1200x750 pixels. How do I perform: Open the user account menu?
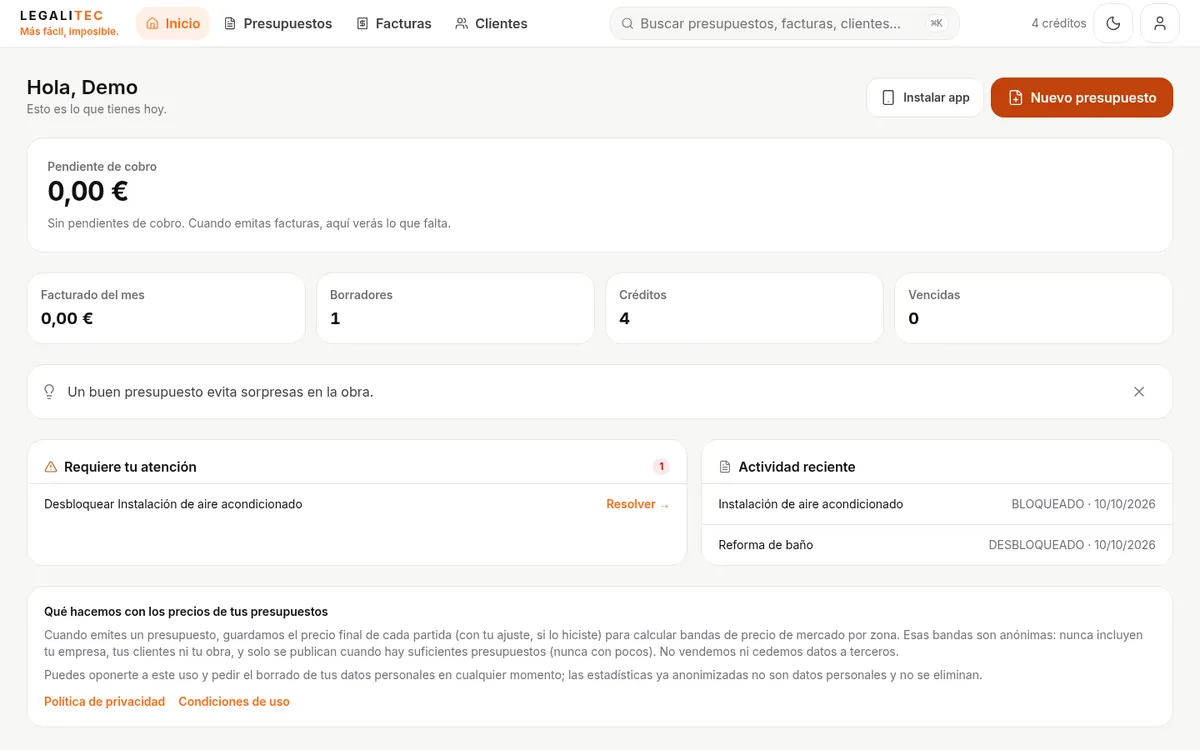tap(1159, 23)
